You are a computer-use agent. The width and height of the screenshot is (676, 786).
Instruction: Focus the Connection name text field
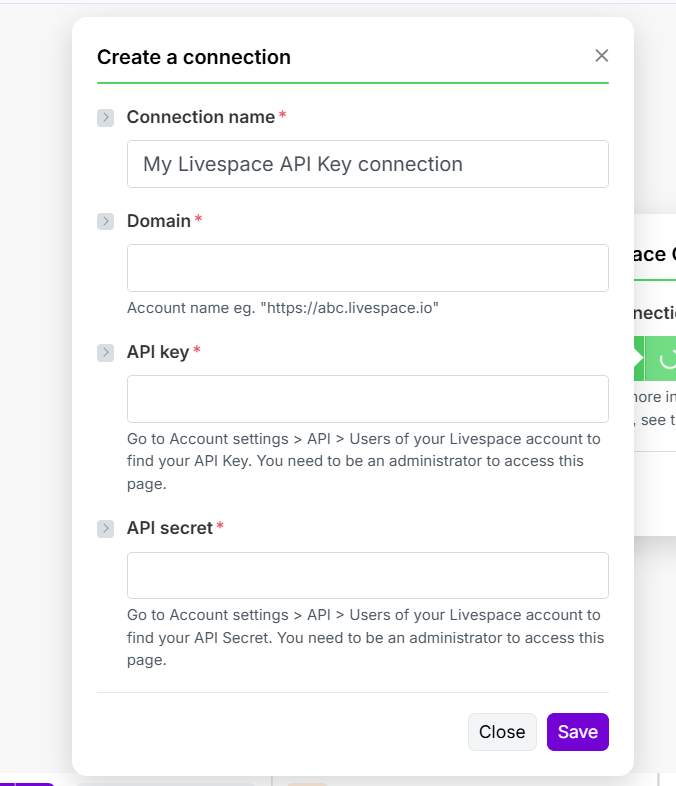coord(367,164)
